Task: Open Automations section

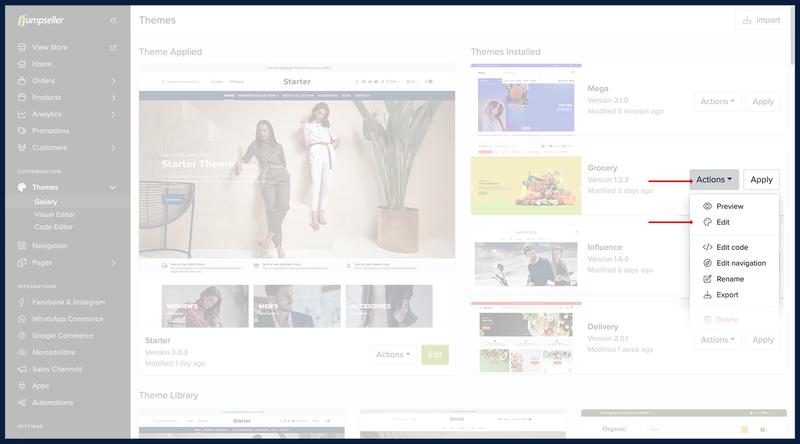Action: (x=53, y=403)
